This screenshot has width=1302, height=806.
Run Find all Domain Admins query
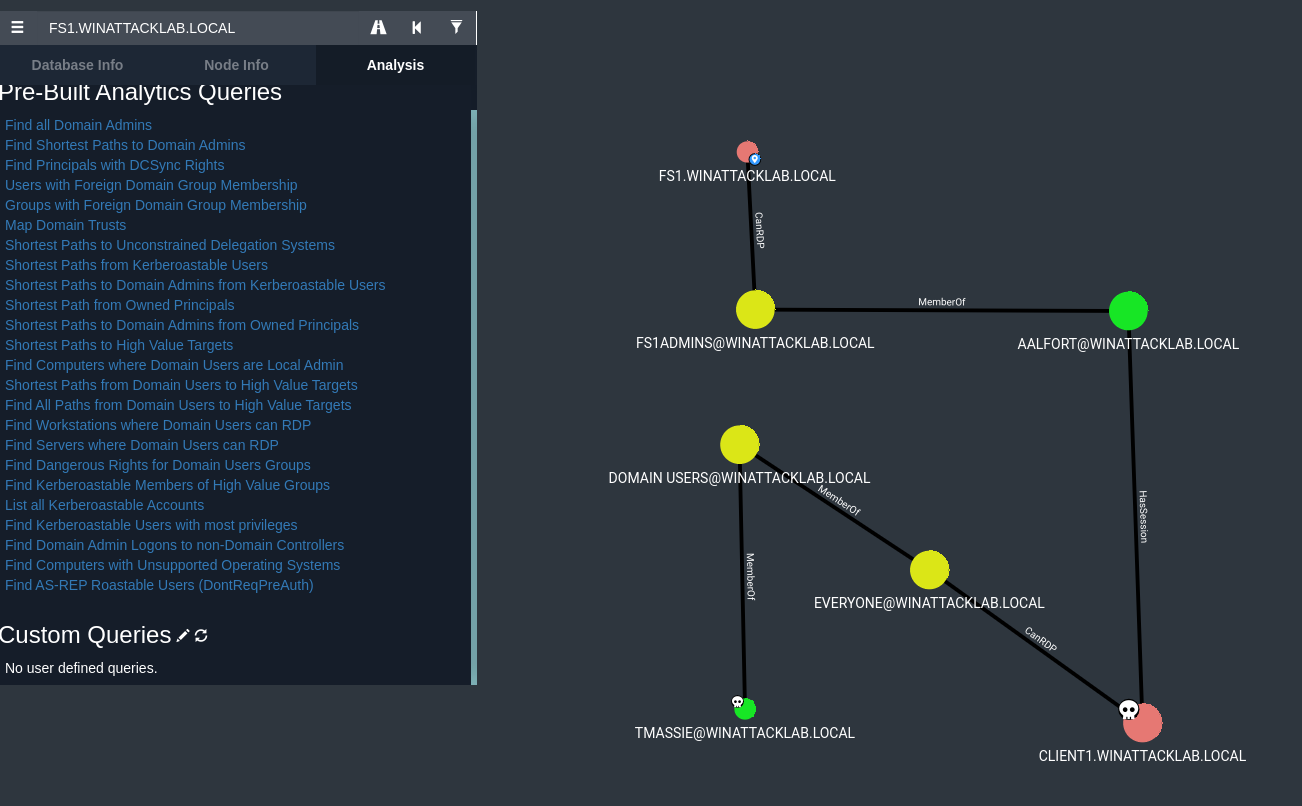(x=78, y=125)
